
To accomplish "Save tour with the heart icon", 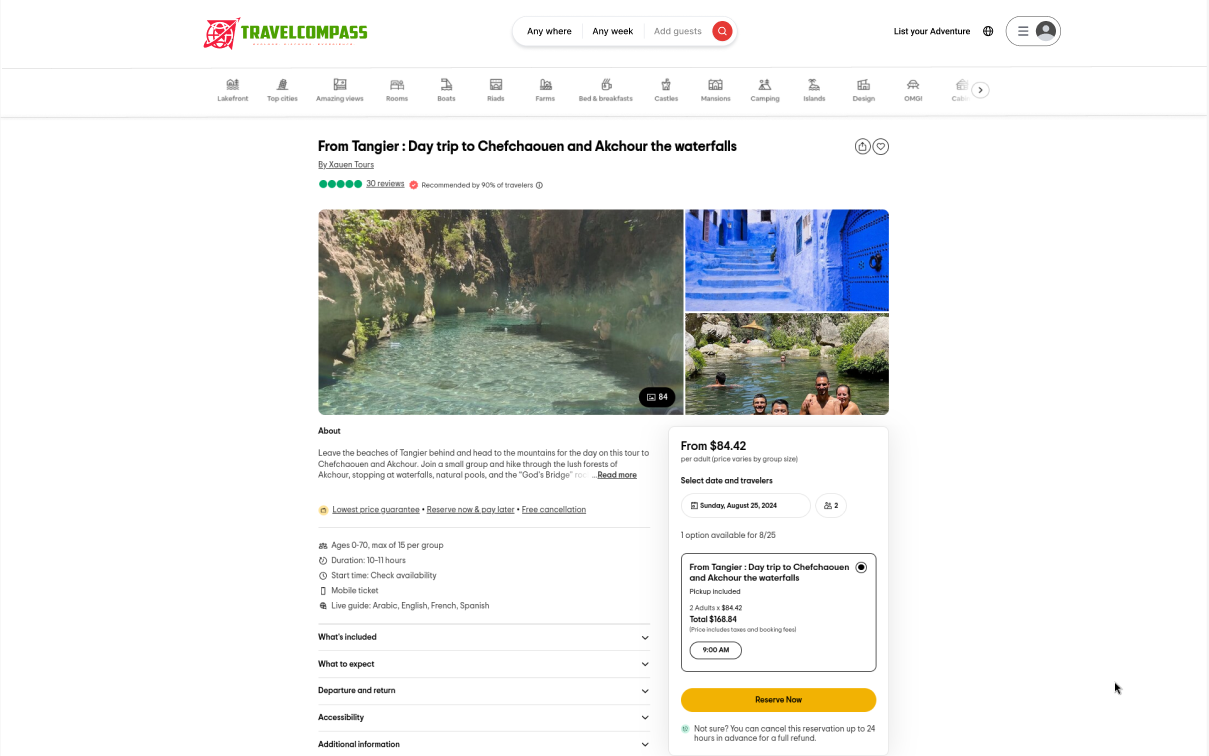I will click(x=881, y=147).
